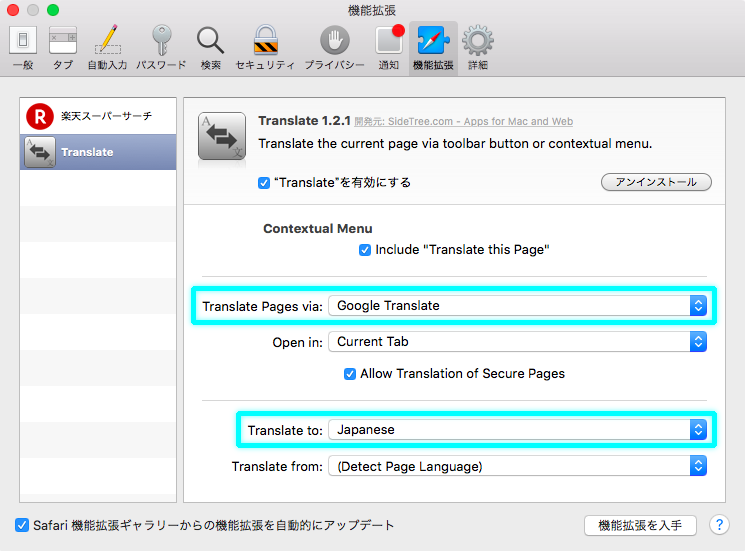The height and width of the screenshot is (551, 745).
Task: Click the Contextual Menu heading text
Action: (318, 229)
